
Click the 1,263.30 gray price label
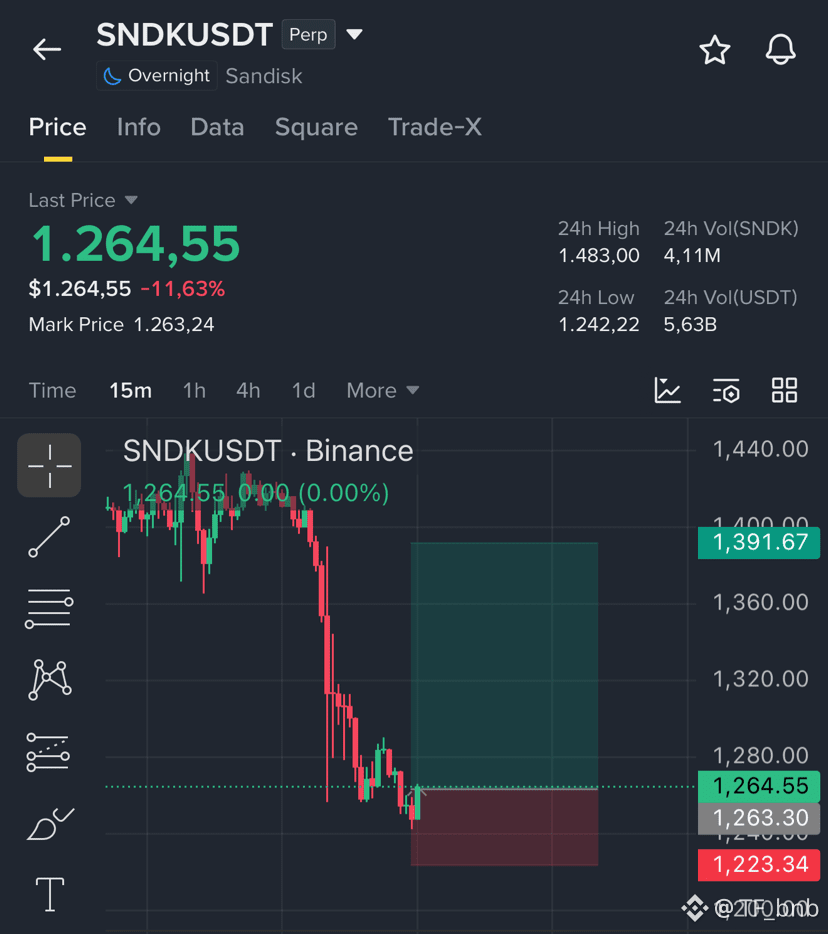pos(759,818)
